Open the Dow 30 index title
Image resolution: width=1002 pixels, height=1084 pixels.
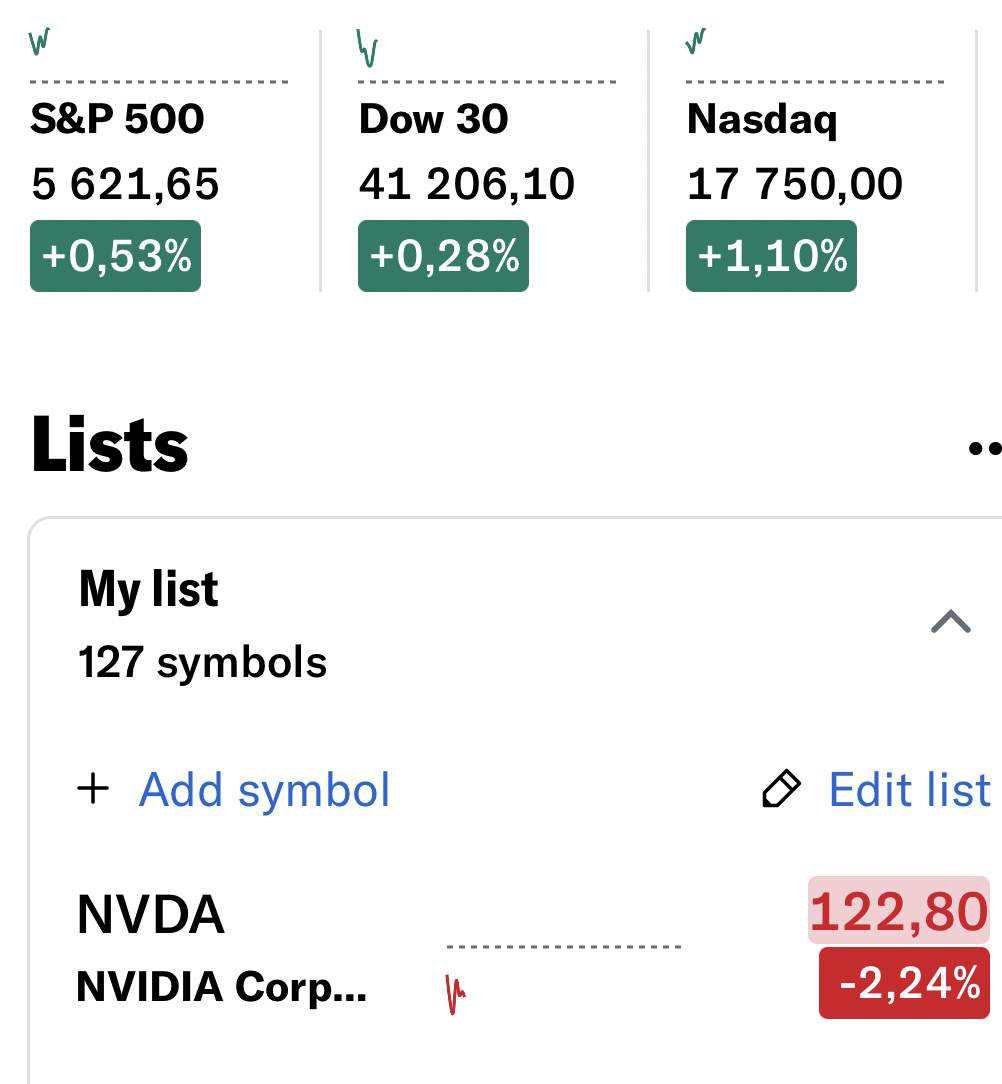pos(433,120)
